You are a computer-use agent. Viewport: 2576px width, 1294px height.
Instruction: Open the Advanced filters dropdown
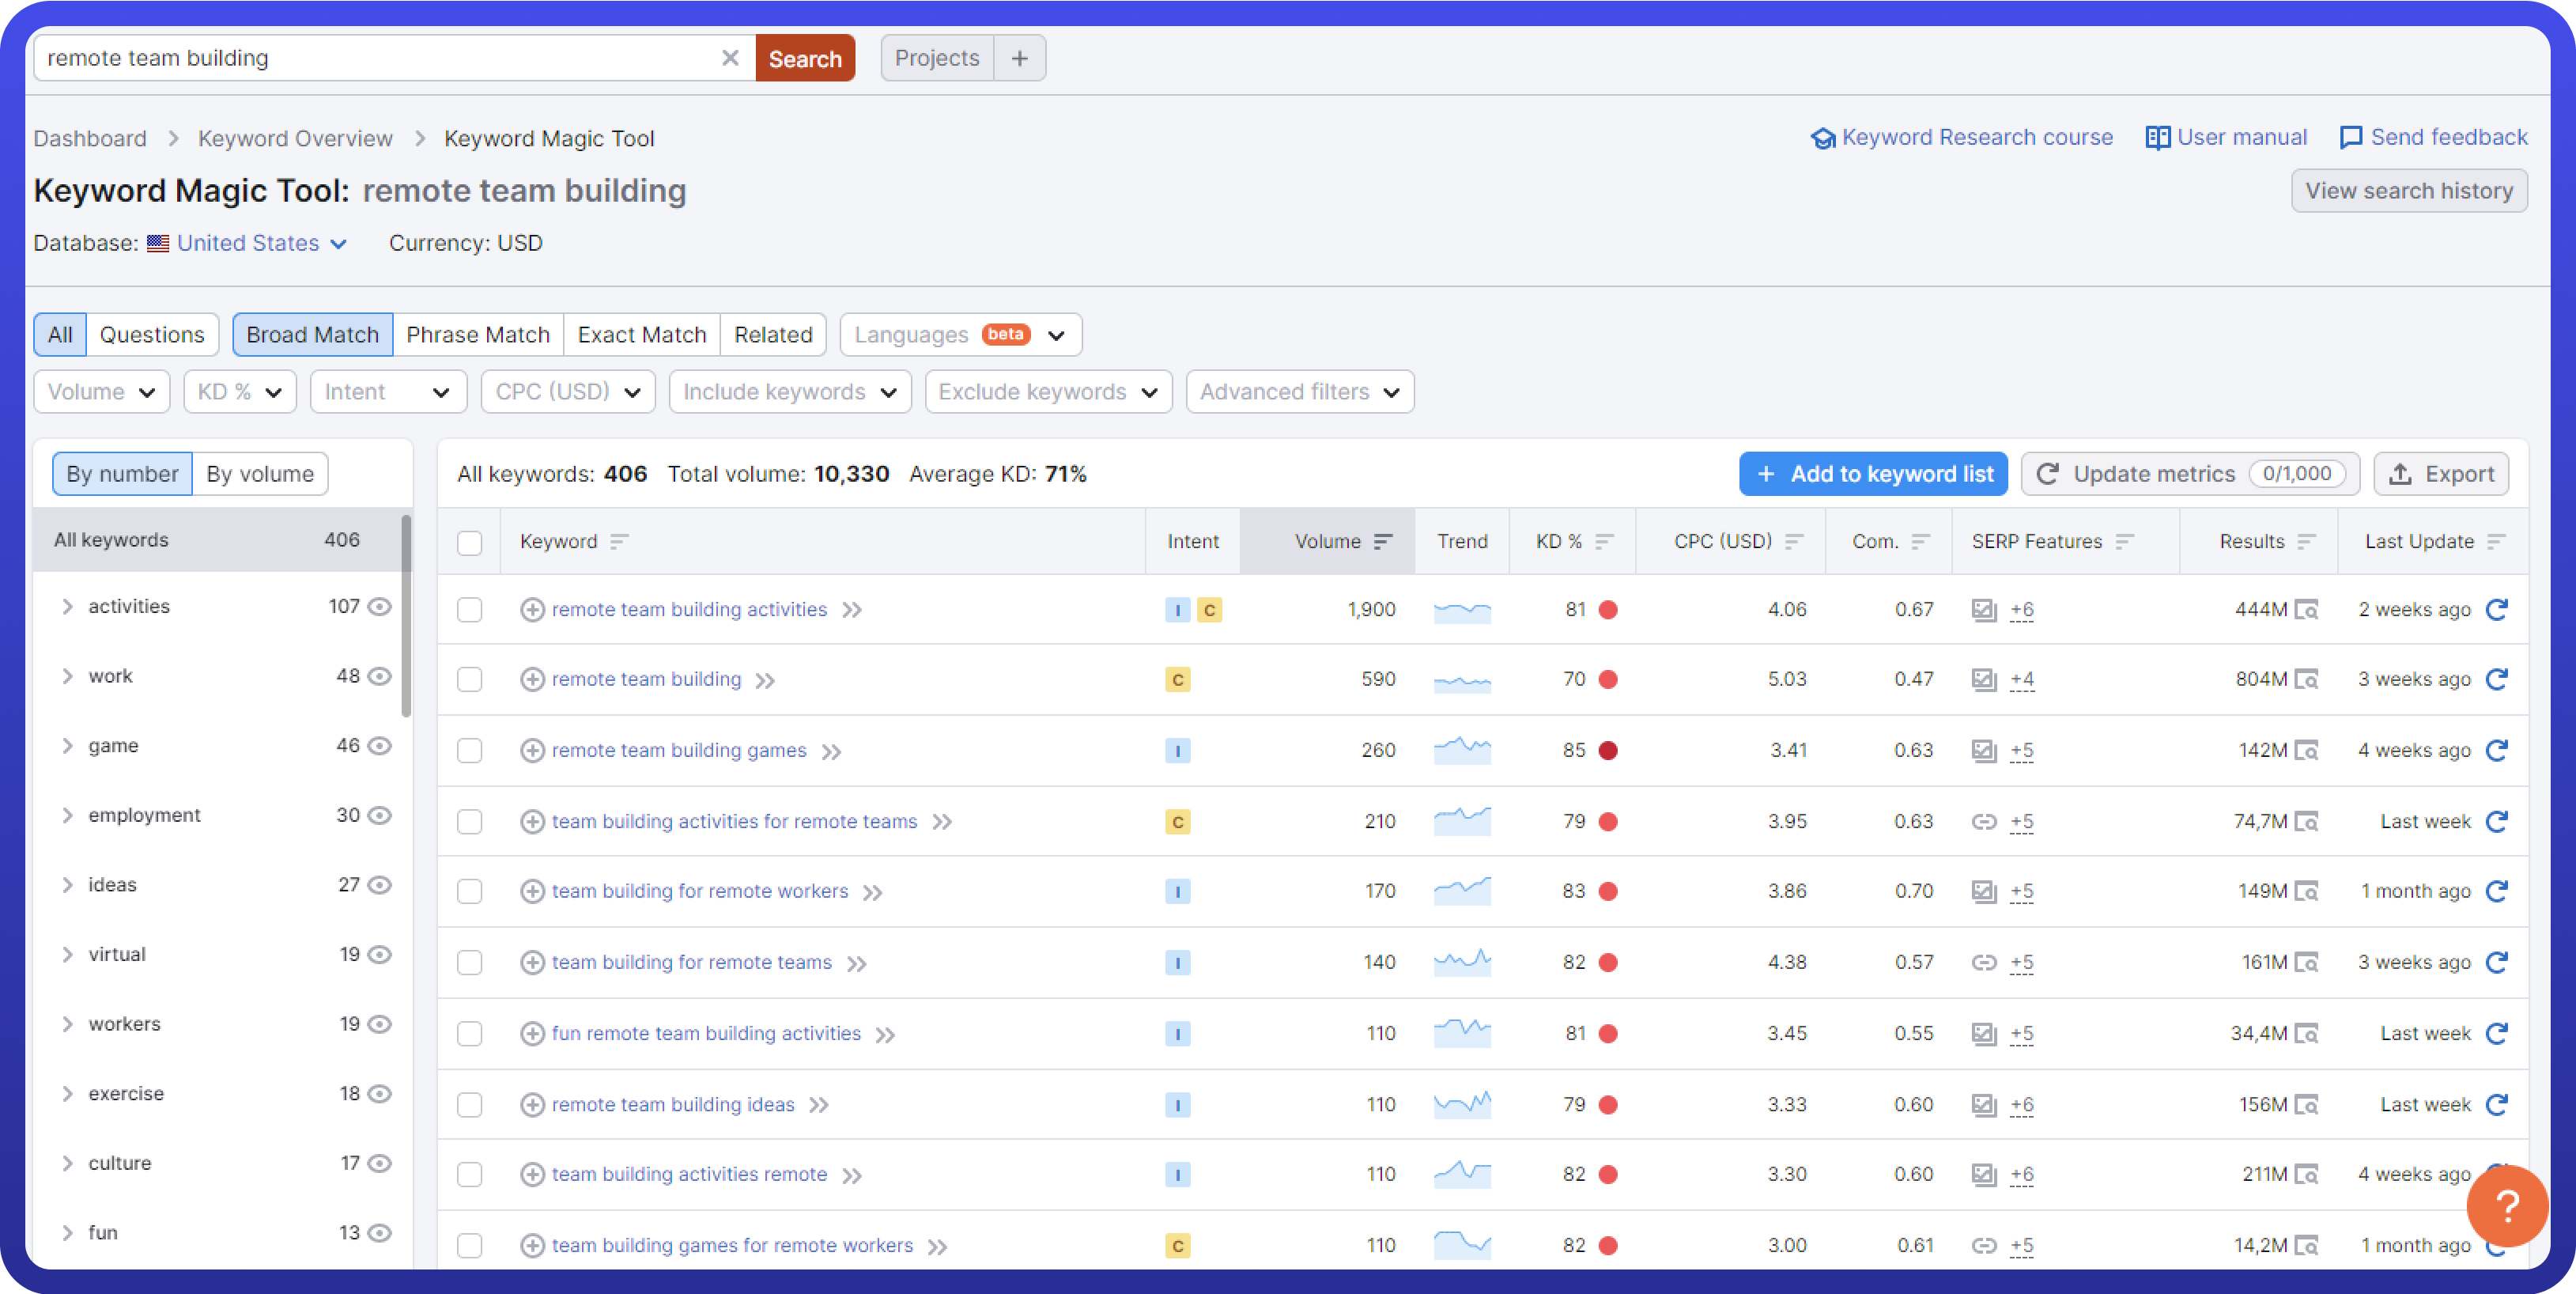[x=1299, y=392]
